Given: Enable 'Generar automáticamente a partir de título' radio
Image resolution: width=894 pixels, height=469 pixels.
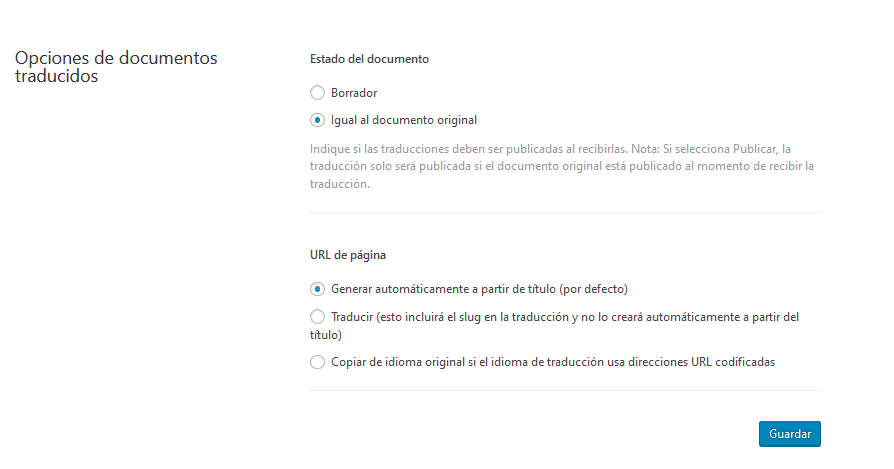Looking at the screenshot, I should click(x=317, y=289).
